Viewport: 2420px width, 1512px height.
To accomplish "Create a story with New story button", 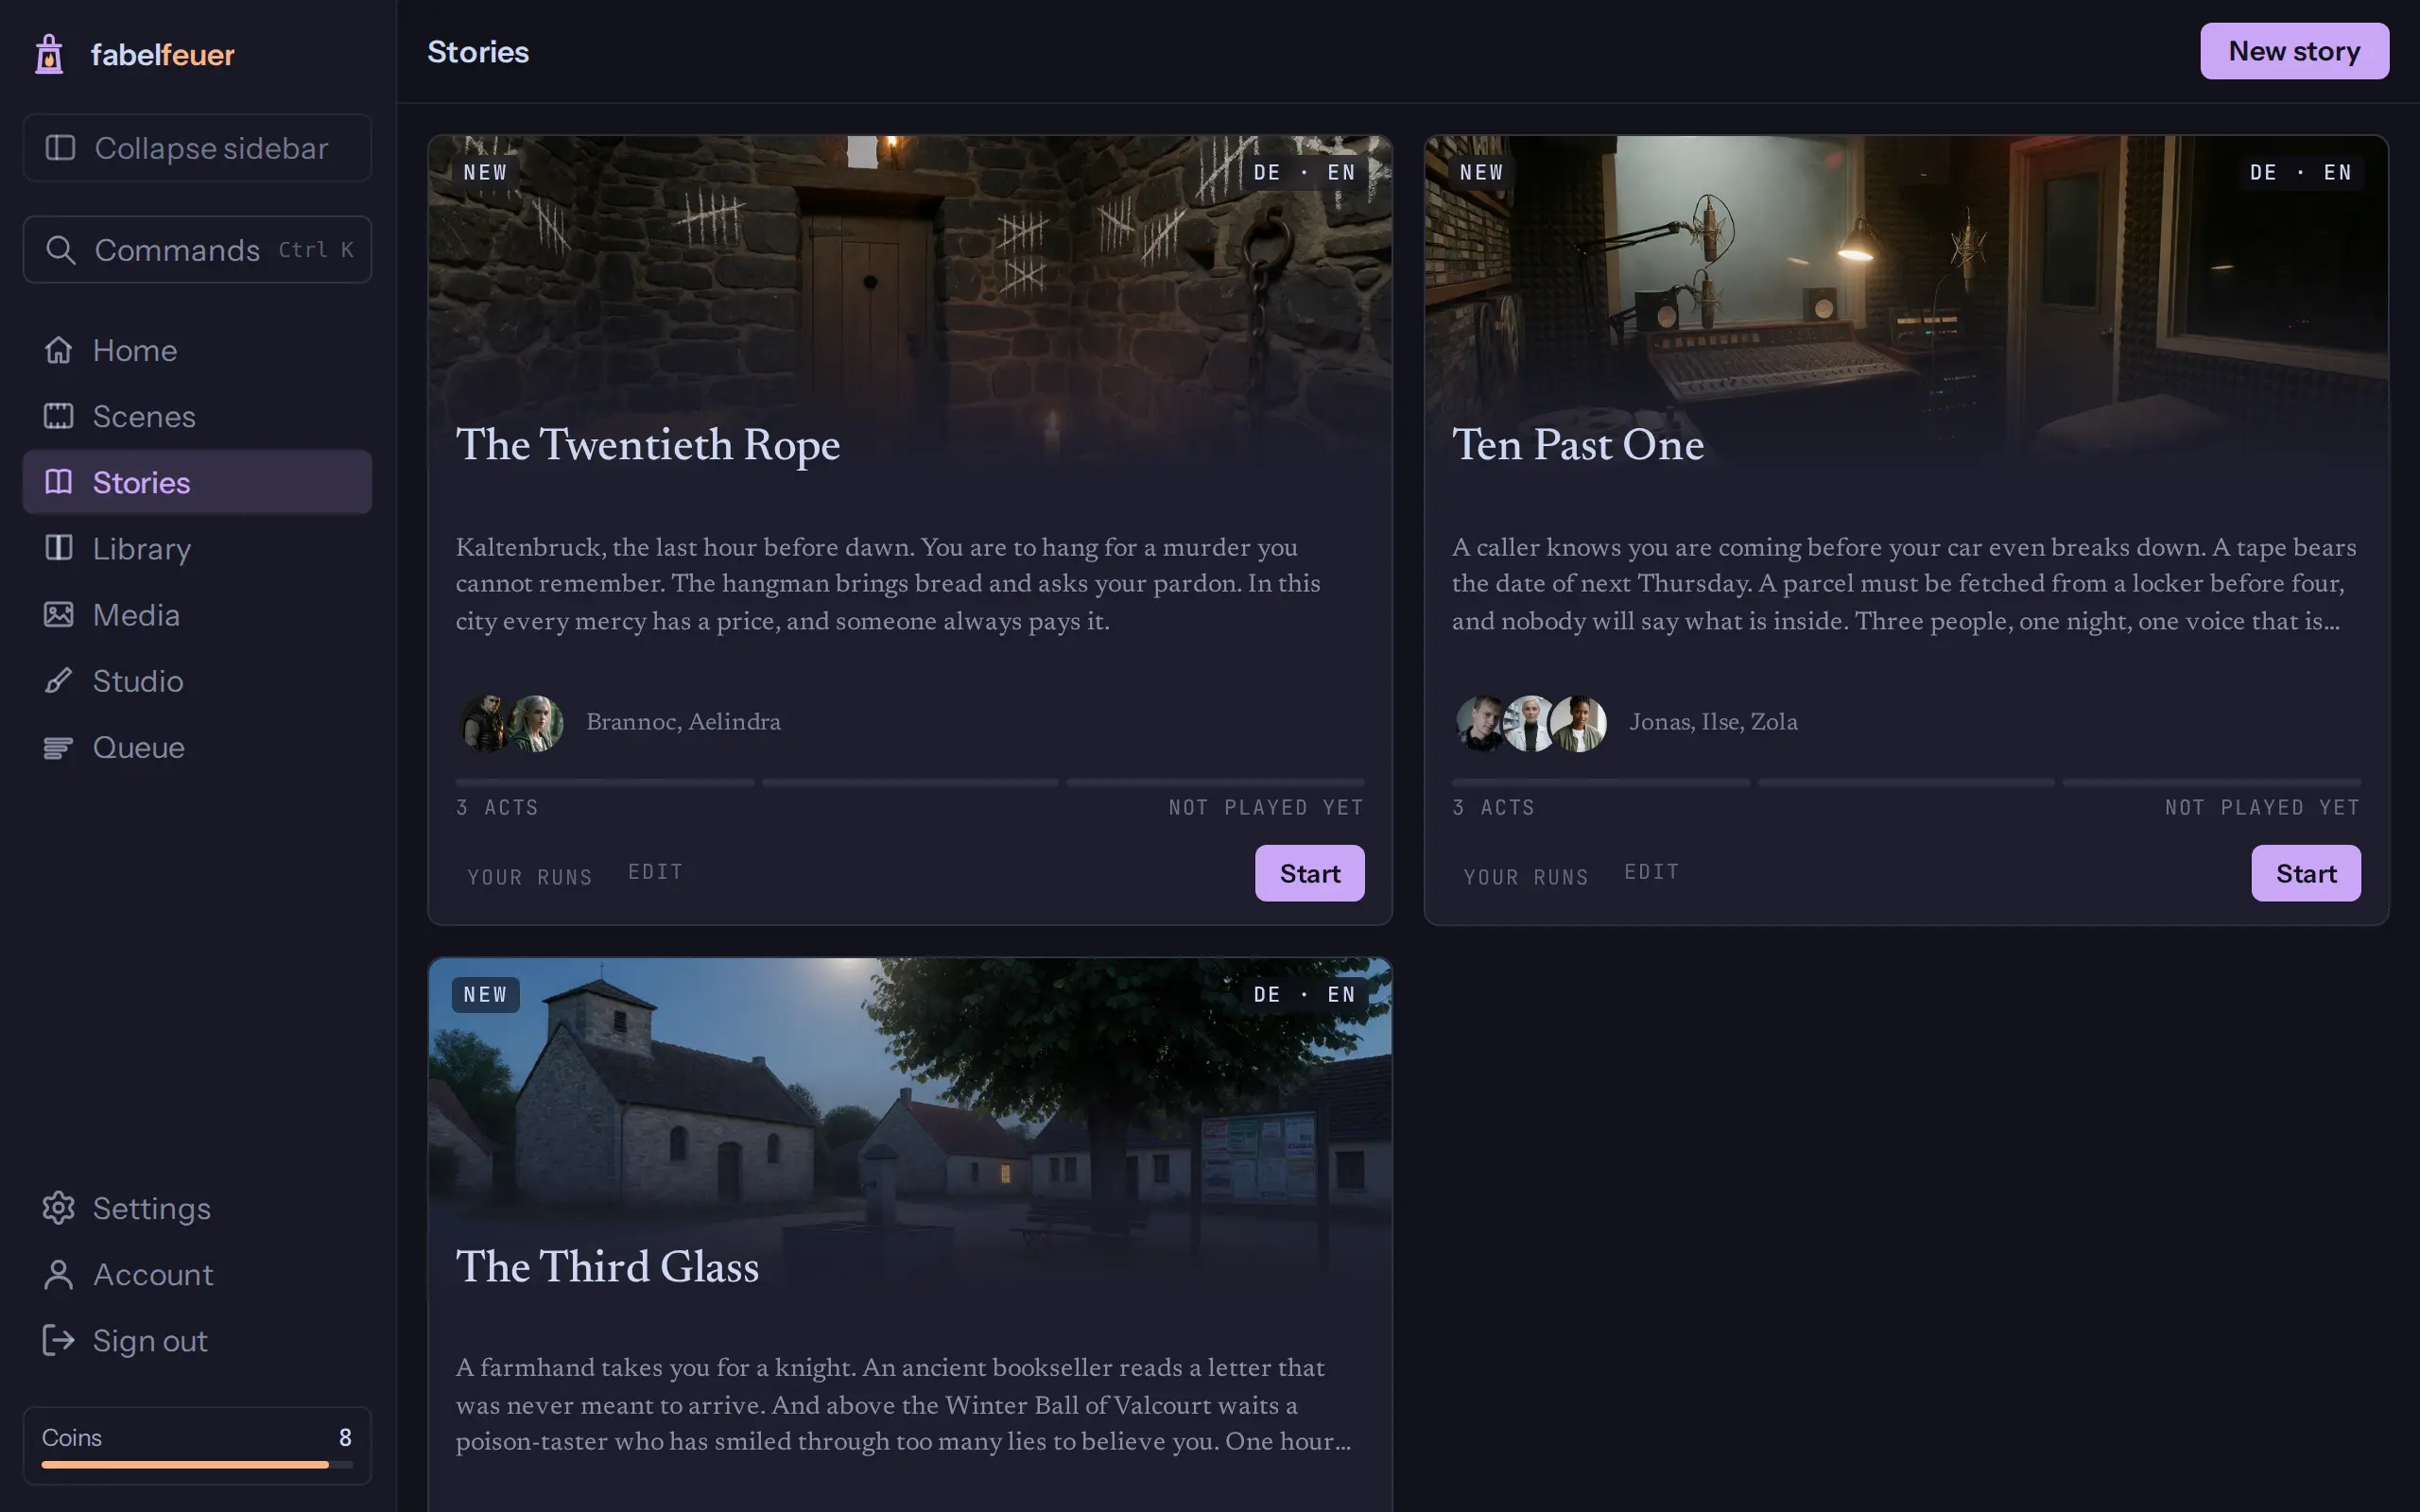I will pos(2294,51).
